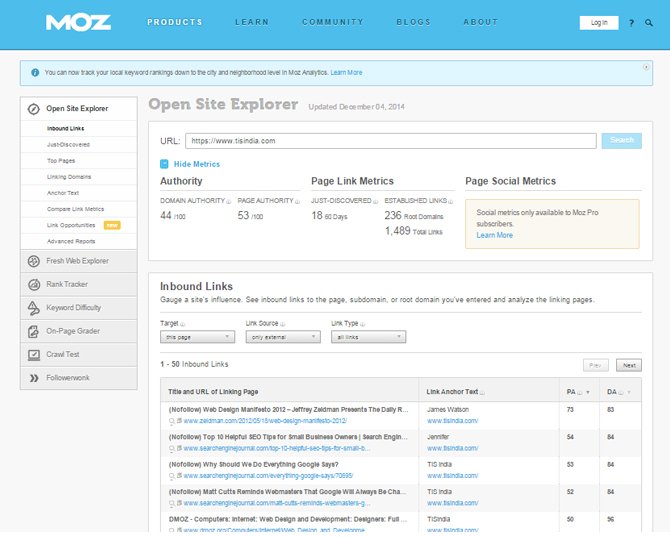The height and width of the screenshot is (537, 670).
Task: Open the Fresh Web Explorer sidebar section
Action: coord(79,261)
